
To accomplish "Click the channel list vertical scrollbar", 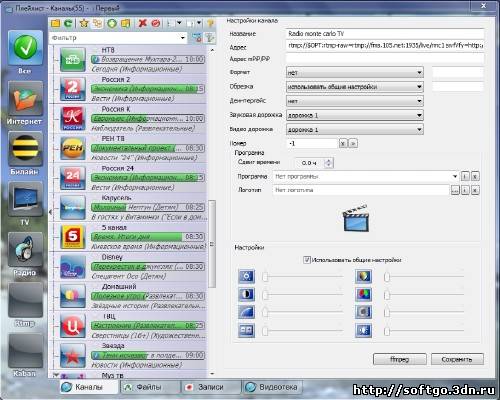I will [x=212, y=243].
